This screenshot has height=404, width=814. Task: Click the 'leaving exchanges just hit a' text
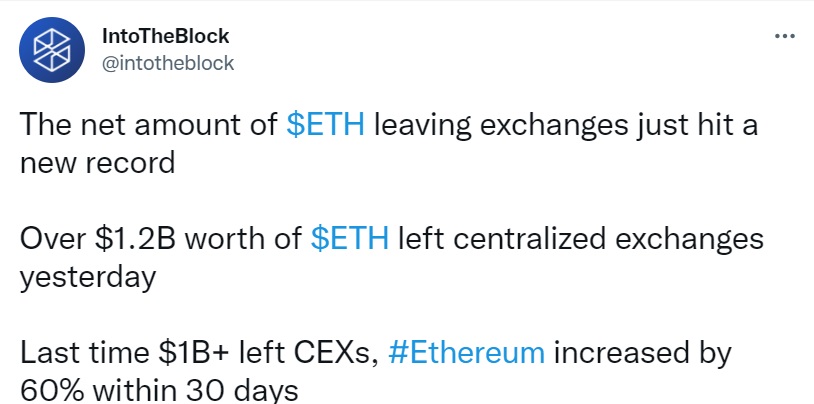pos(566,127)
